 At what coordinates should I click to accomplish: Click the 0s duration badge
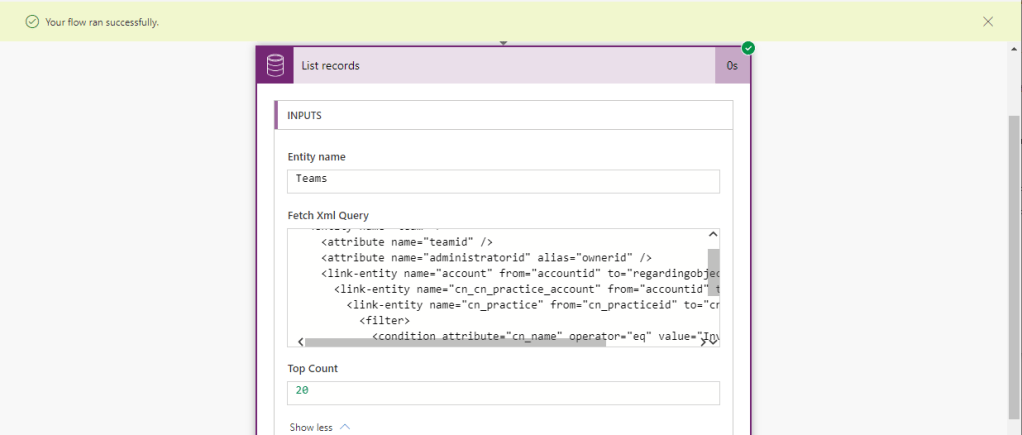(732, 66)
